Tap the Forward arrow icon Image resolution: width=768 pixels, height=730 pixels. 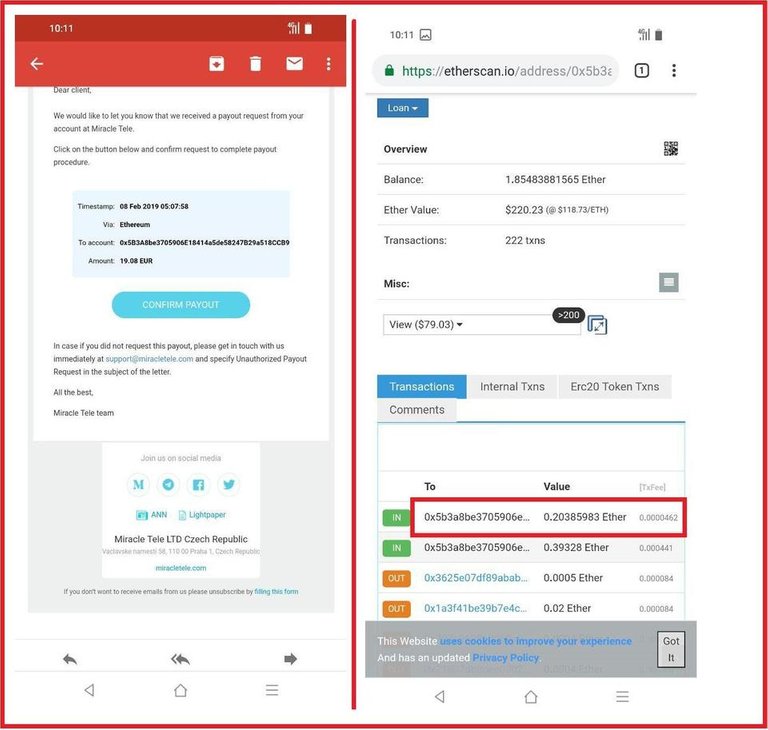(290, 659)
